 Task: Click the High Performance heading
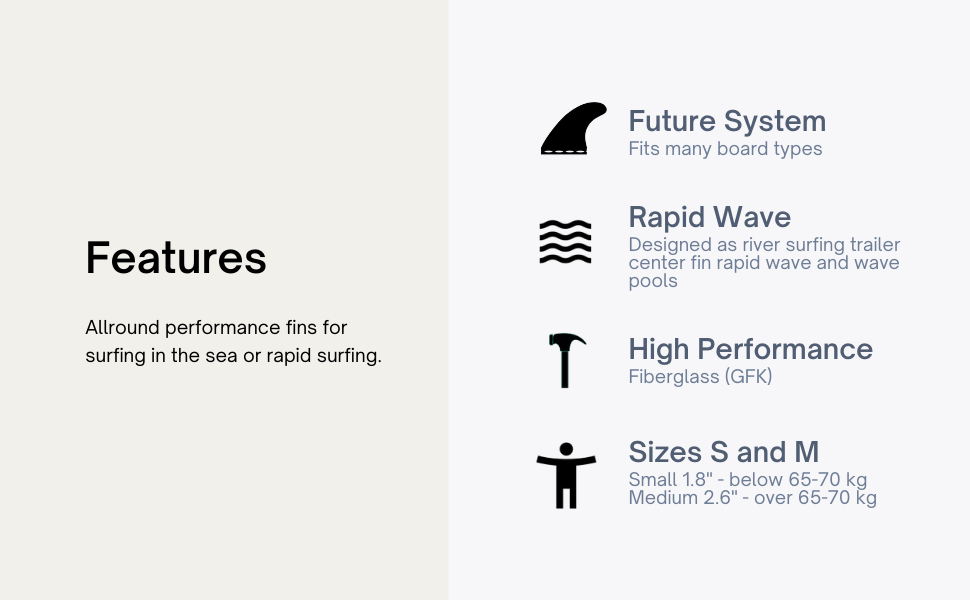(750, 349)
